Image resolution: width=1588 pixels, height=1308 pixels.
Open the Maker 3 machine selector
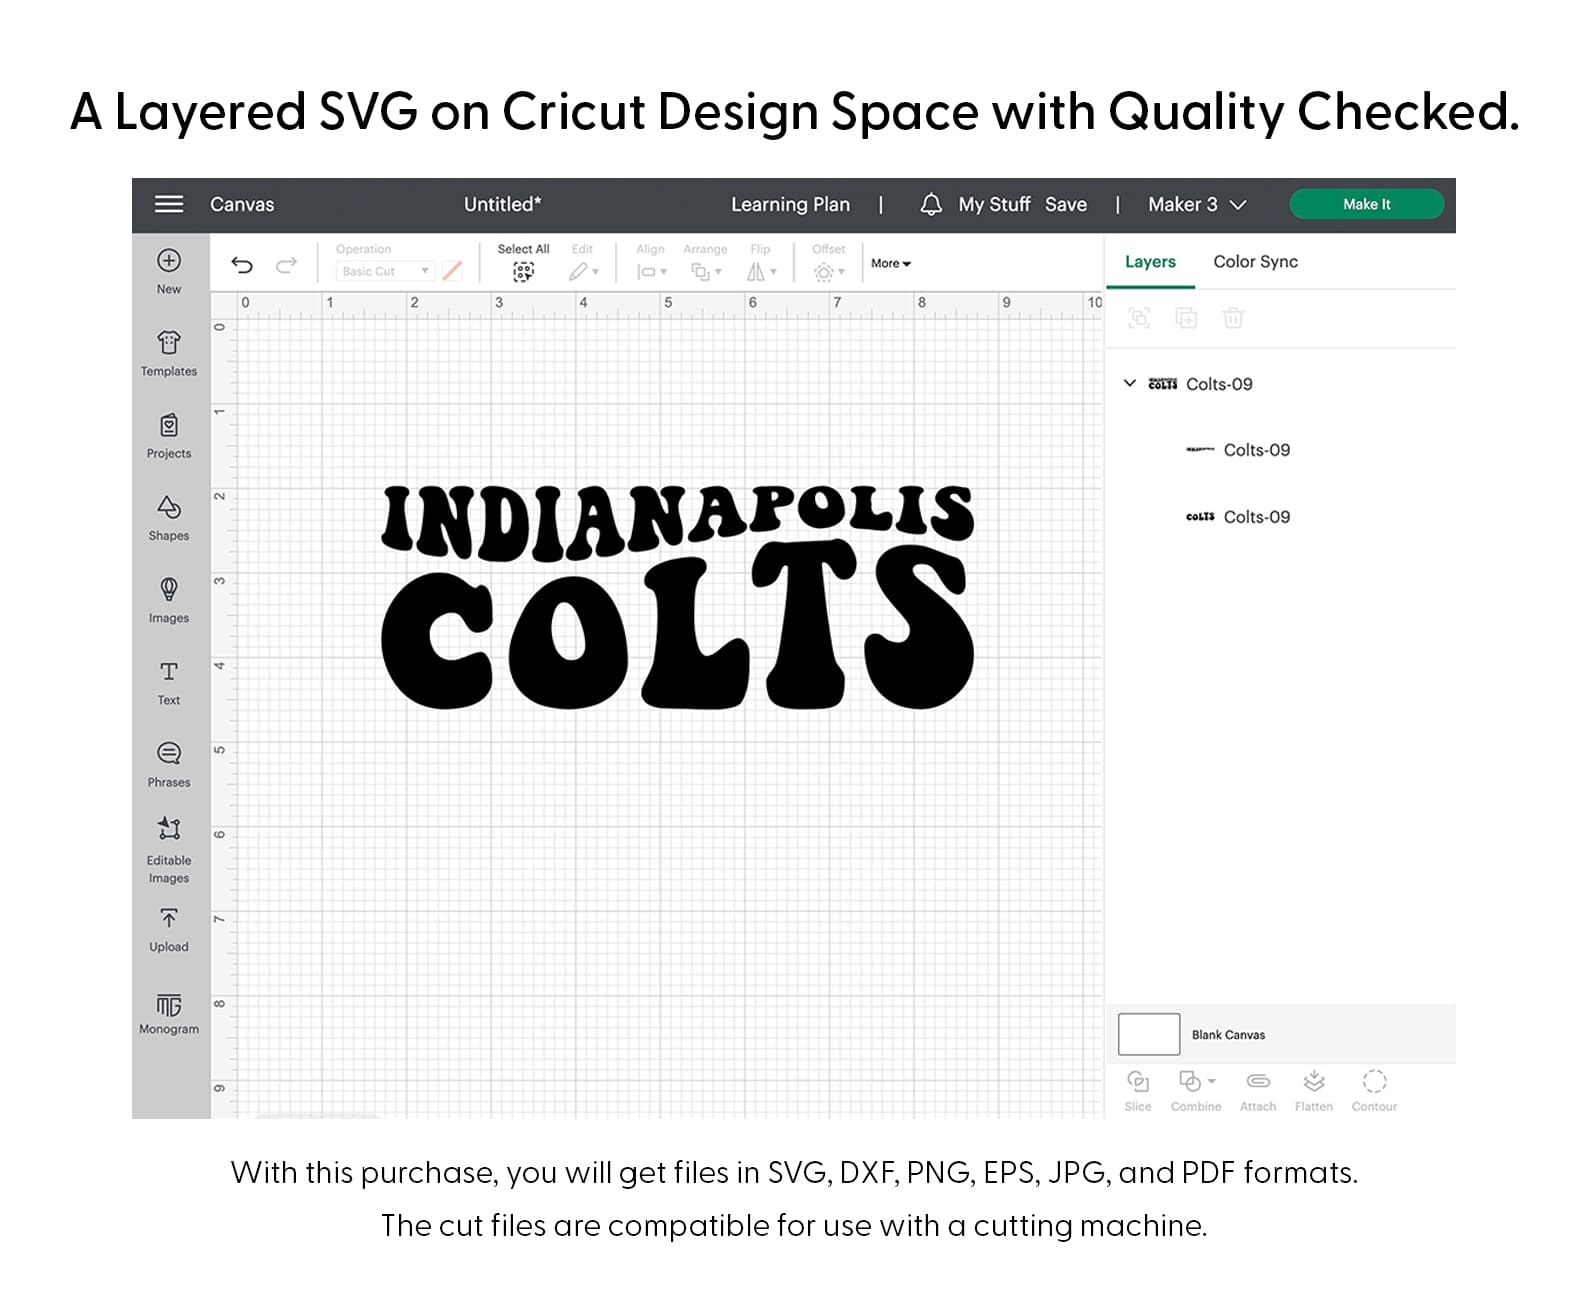pos(1197,204)
